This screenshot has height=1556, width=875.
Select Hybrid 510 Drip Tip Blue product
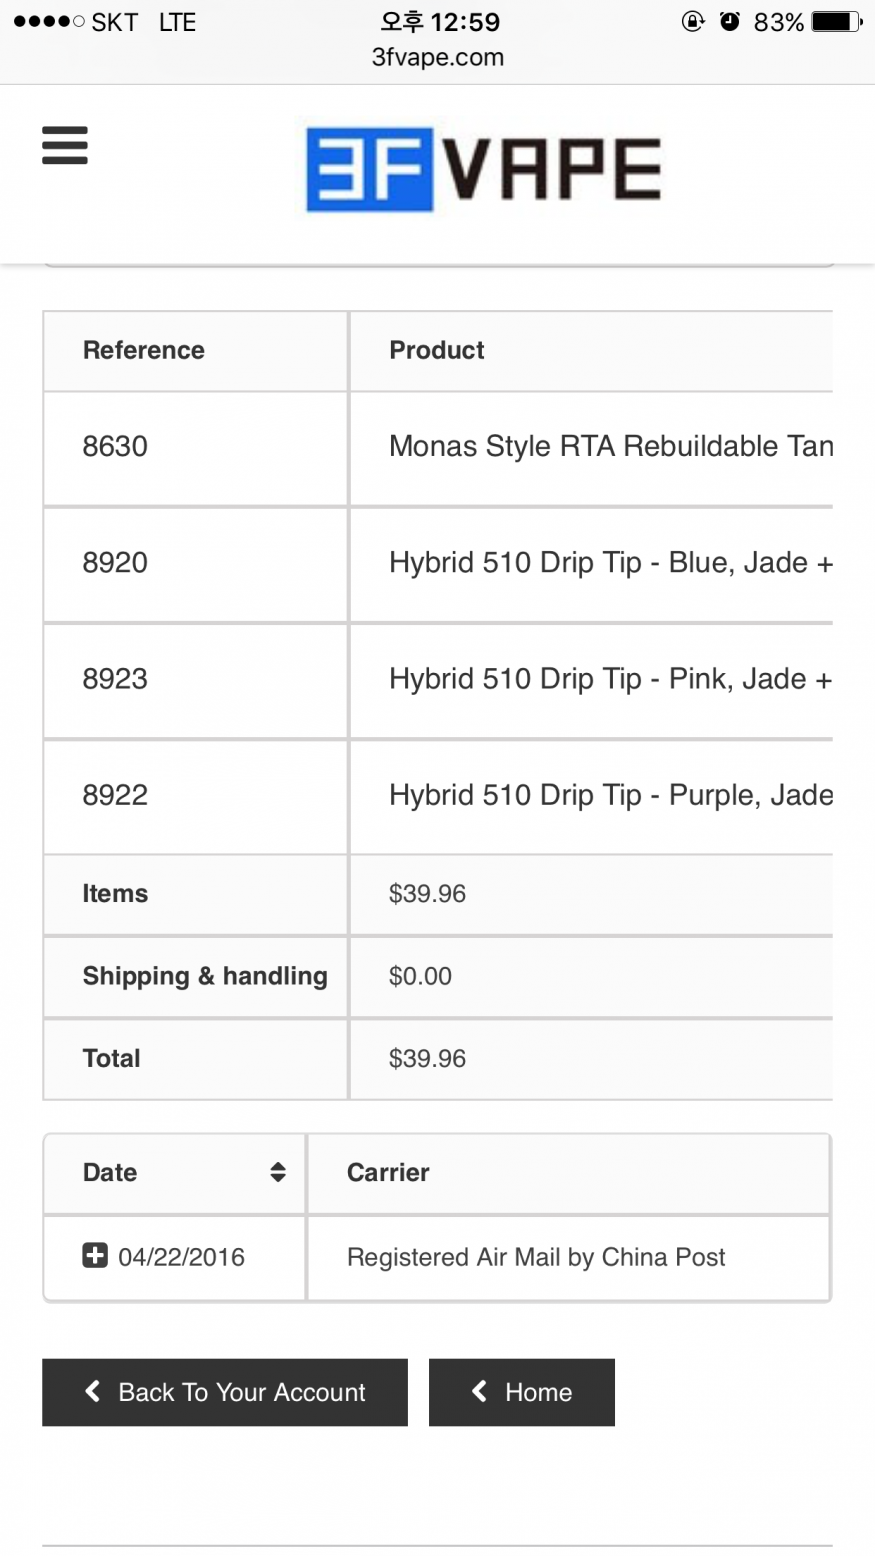coord(610,563)
